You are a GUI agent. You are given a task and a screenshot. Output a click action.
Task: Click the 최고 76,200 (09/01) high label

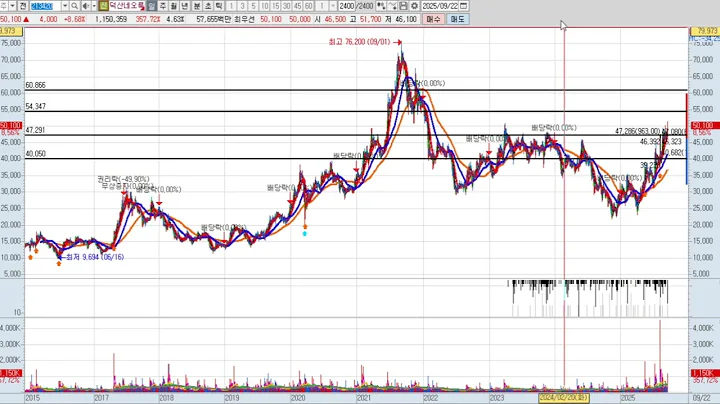pos(360,42)
